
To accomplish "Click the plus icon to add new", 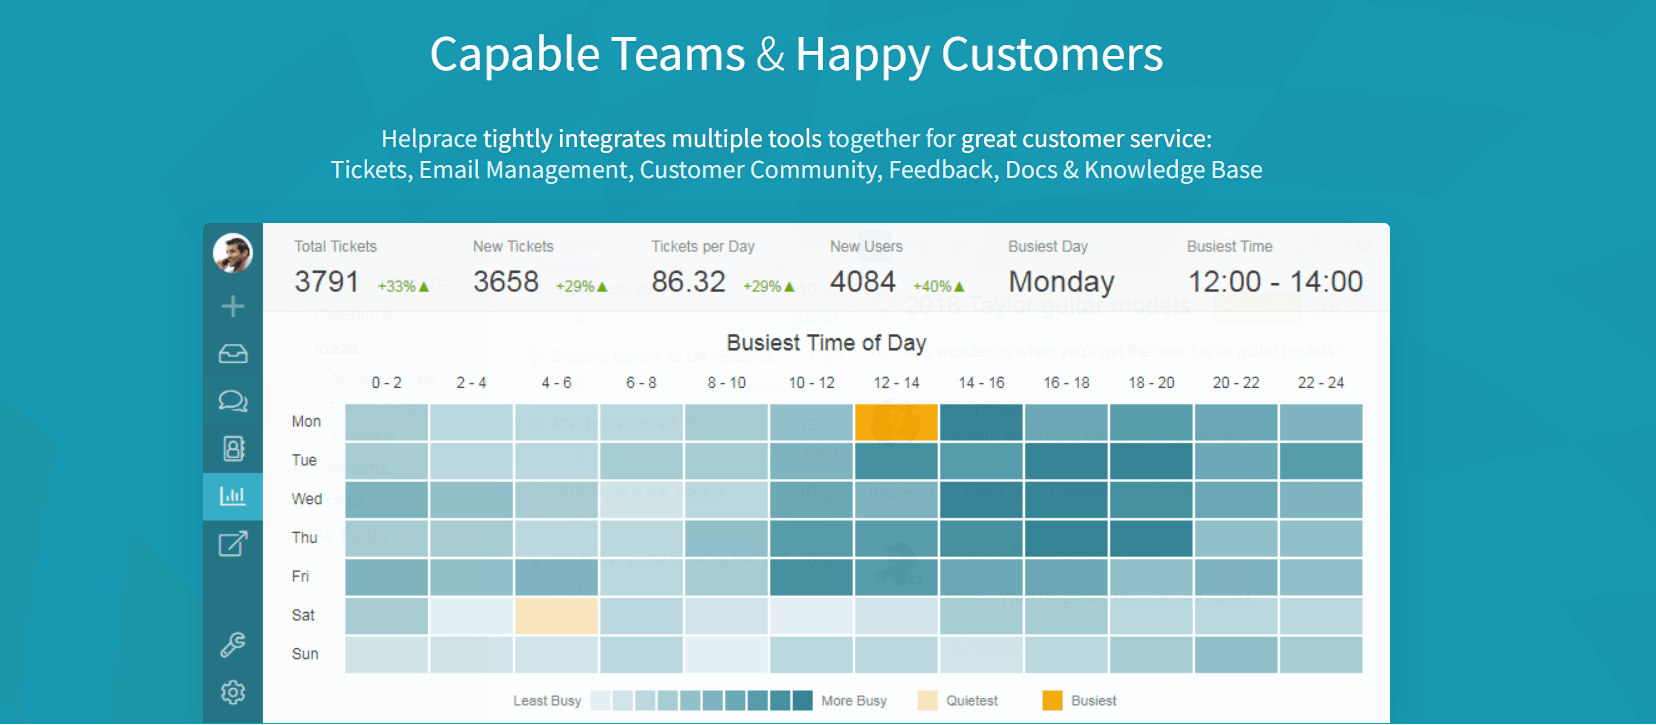I will pyautogui.click(x=233, y=306).
